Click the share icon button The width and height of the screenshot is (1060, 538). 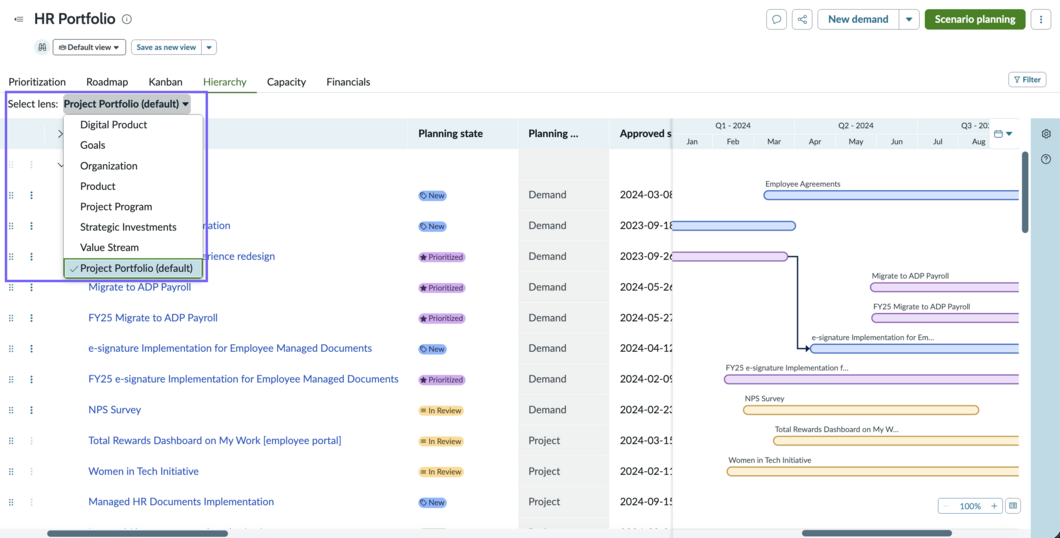point(802,20)
